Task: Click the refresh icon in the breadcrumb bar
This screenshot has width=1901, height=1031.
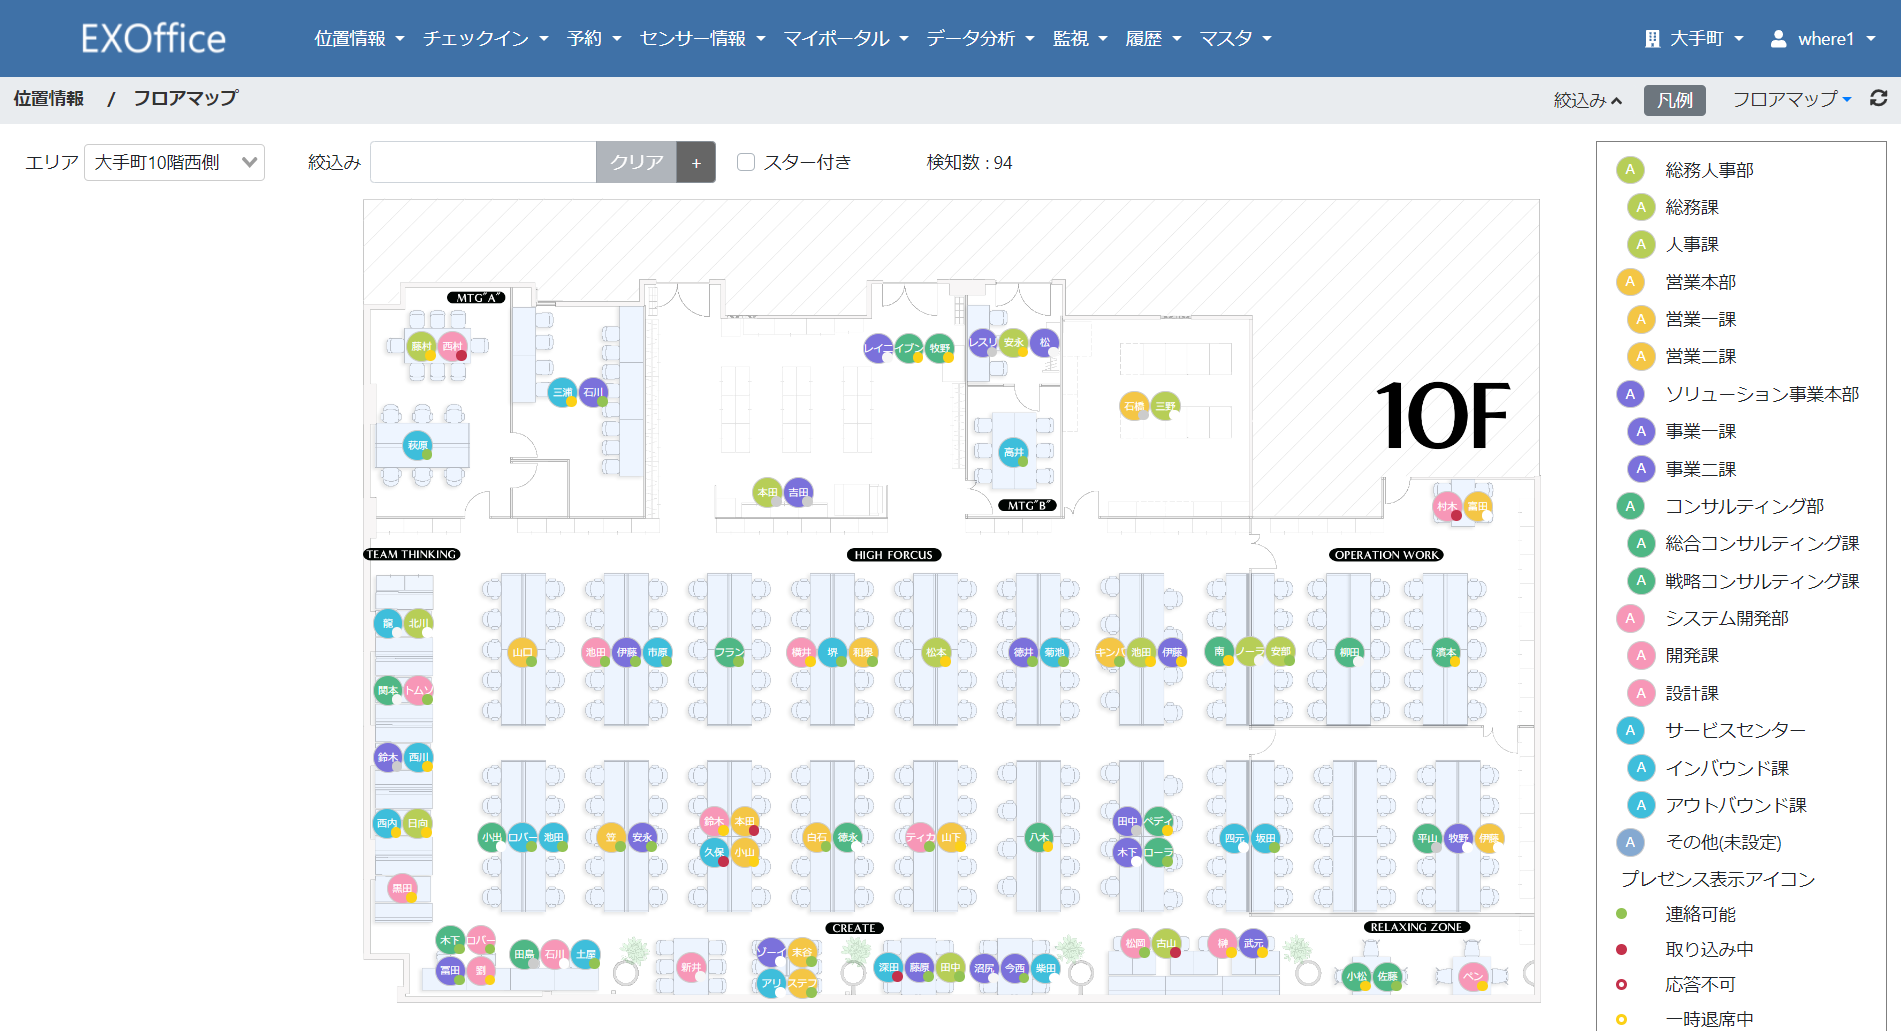Action: pyautogui.click(x=1879, y=98)
